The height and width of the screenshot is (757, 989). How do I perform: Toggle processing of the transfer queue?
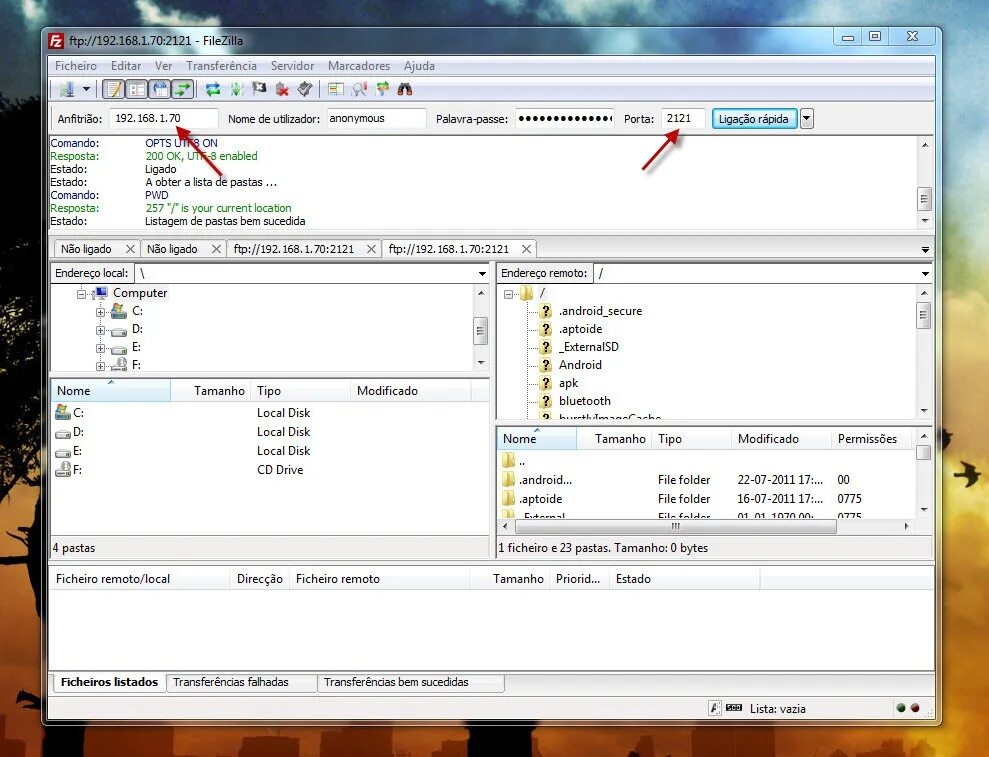(237, 90)
